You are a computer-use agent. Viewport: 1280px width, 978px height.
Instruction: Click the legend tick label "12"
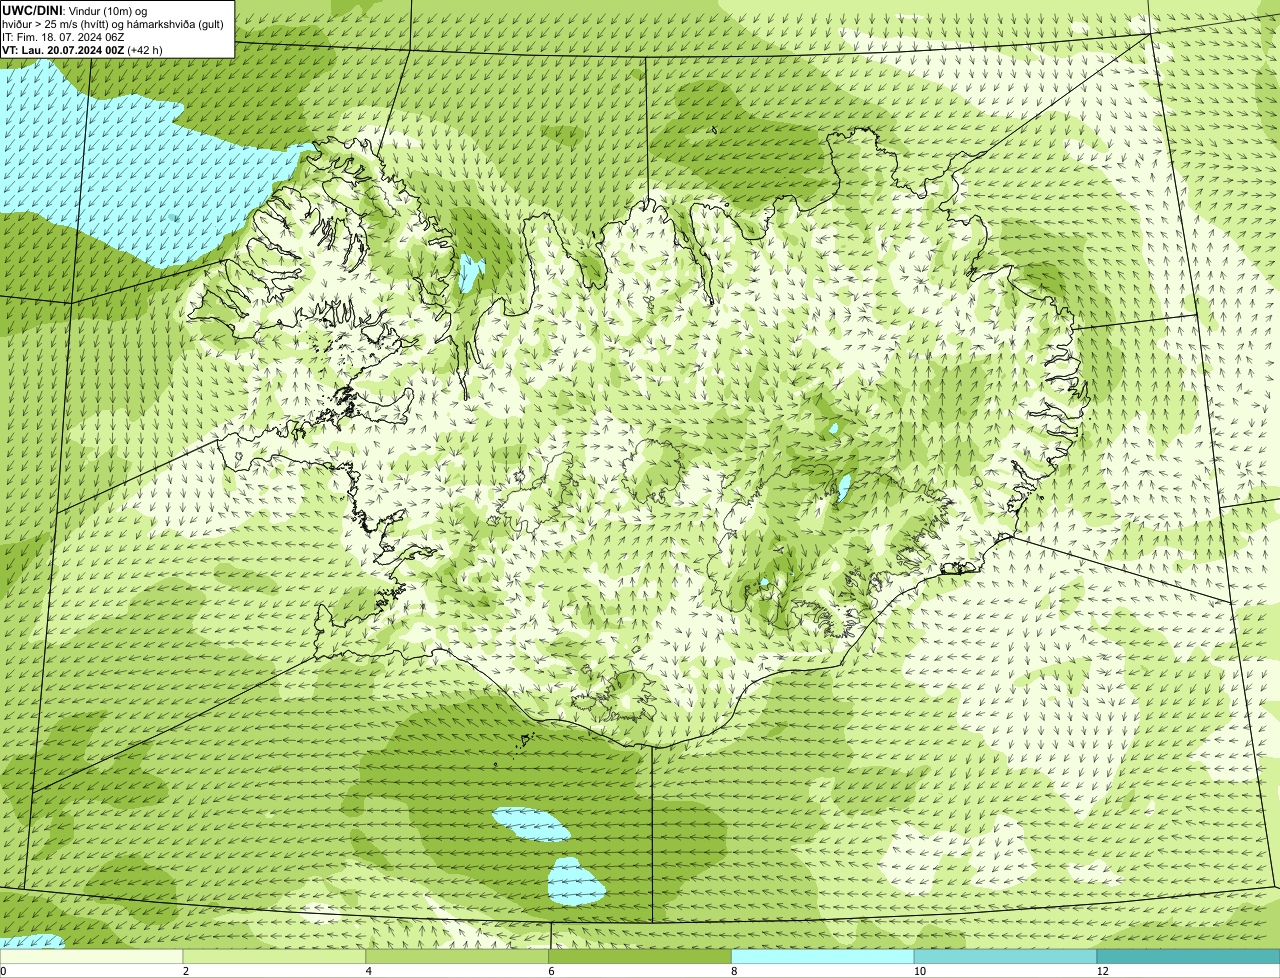click(1102, 971)
